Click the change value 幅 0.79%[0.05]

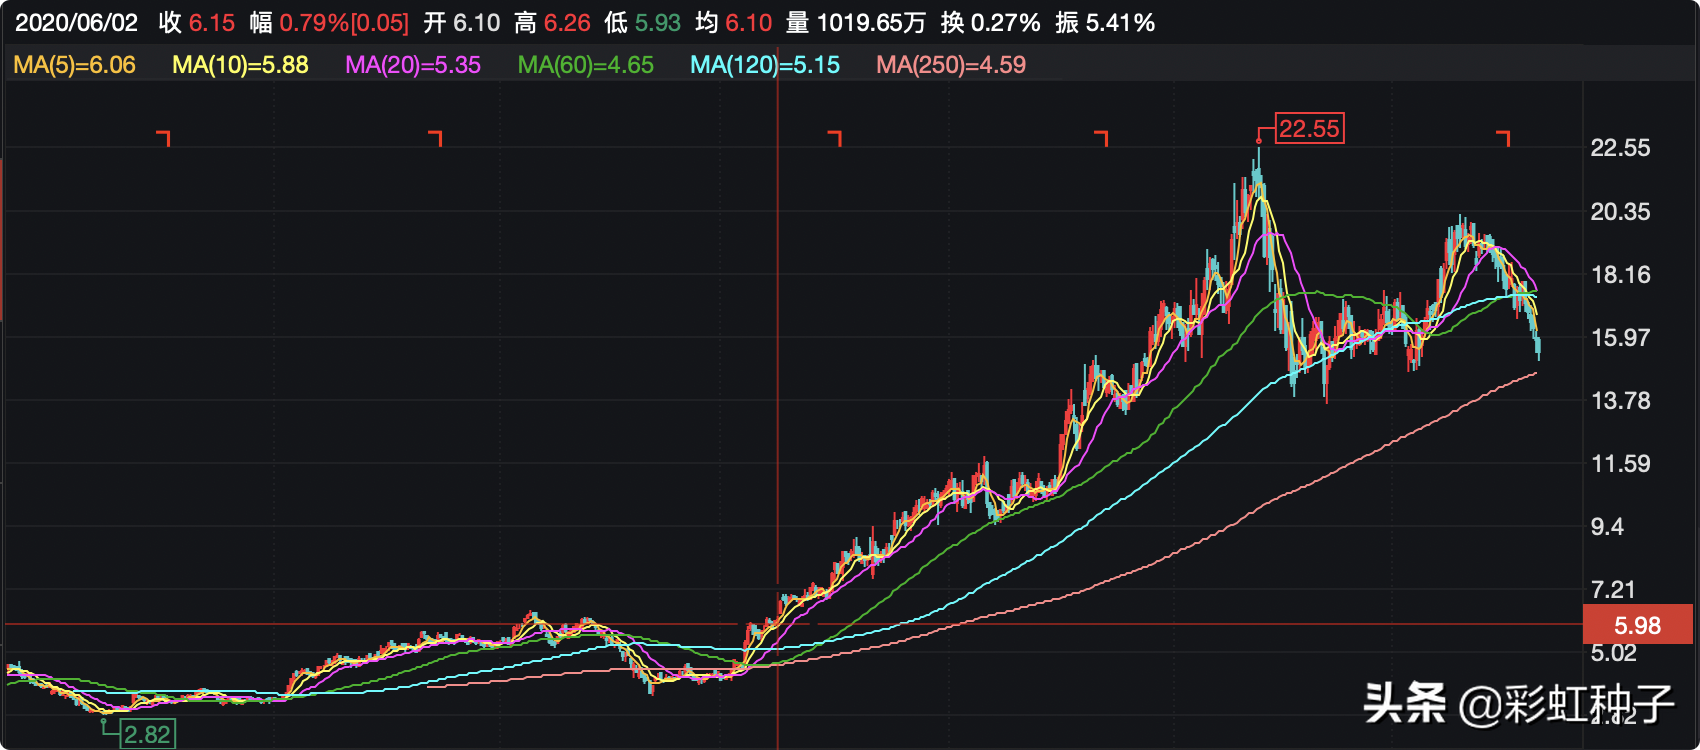[x=330, y=23]
